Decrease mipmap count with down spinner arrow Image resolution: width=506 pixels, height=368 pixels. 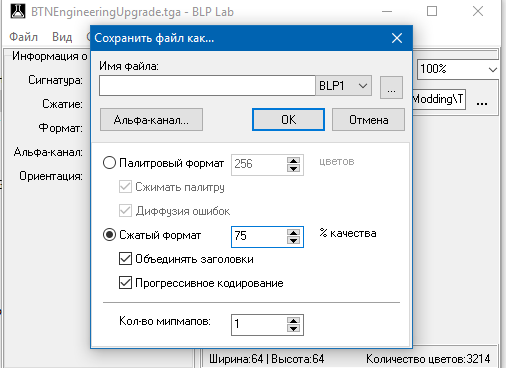point(293,329)
